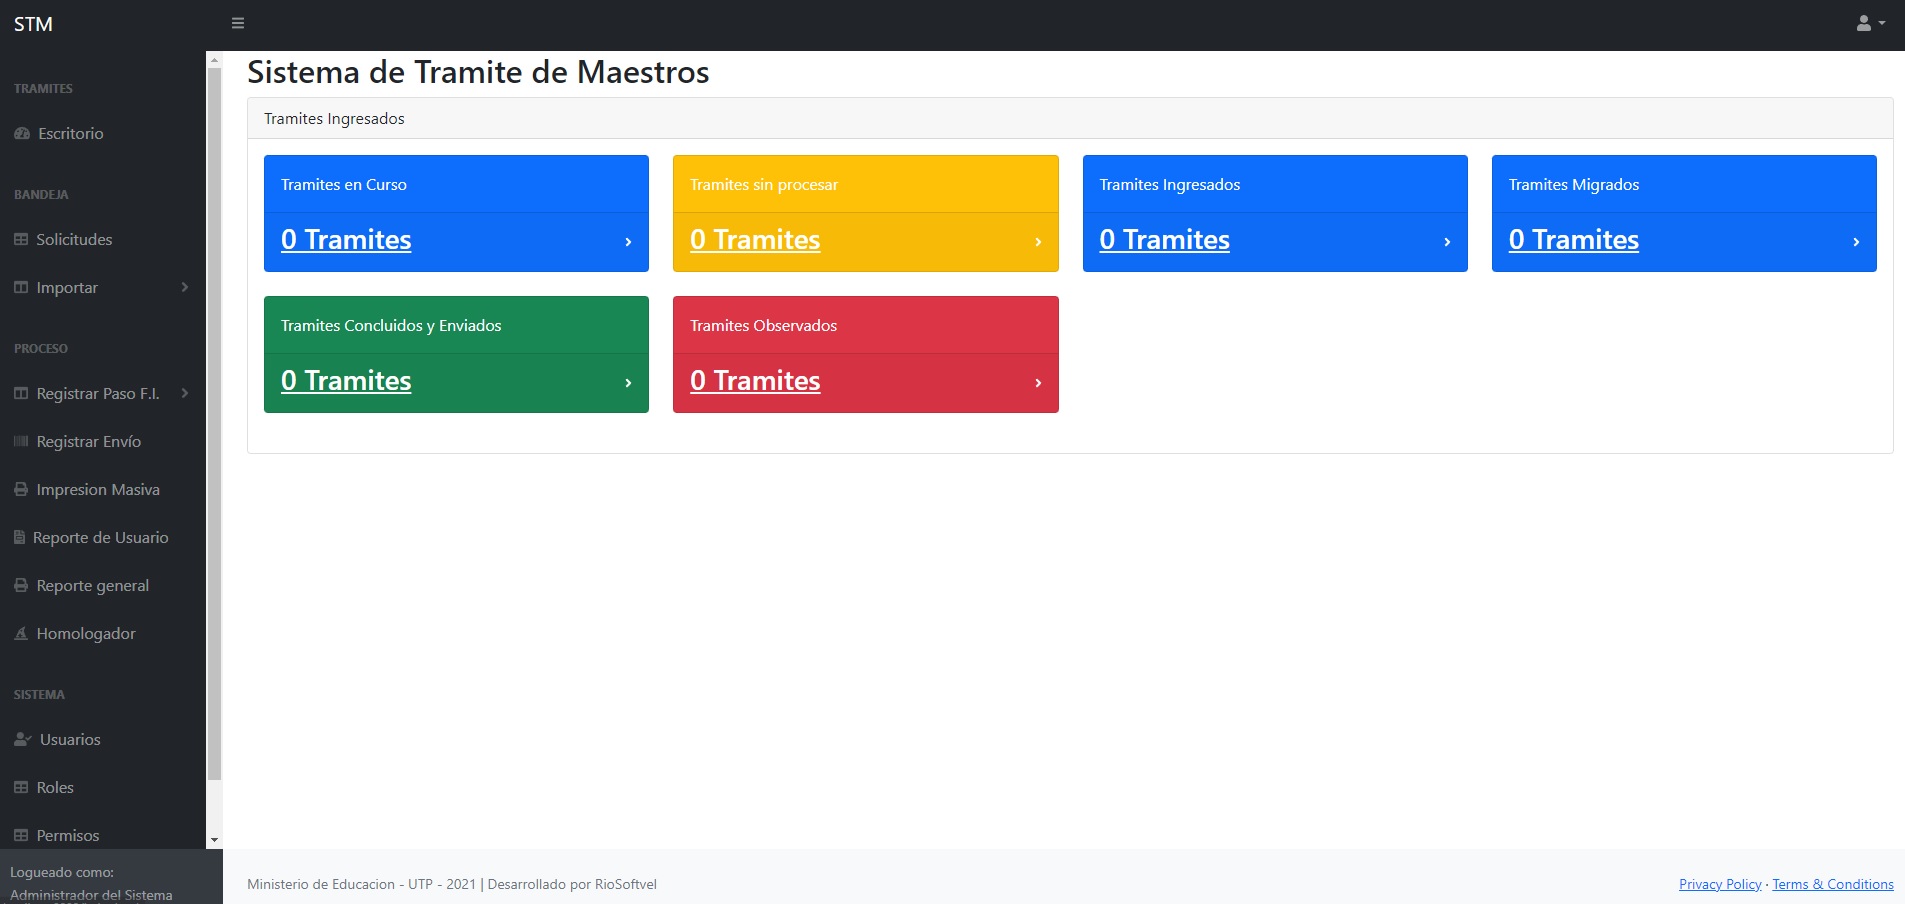Click the Impresion Masiva printer icon
1905x904 pixels.
(x=21, y=489)
